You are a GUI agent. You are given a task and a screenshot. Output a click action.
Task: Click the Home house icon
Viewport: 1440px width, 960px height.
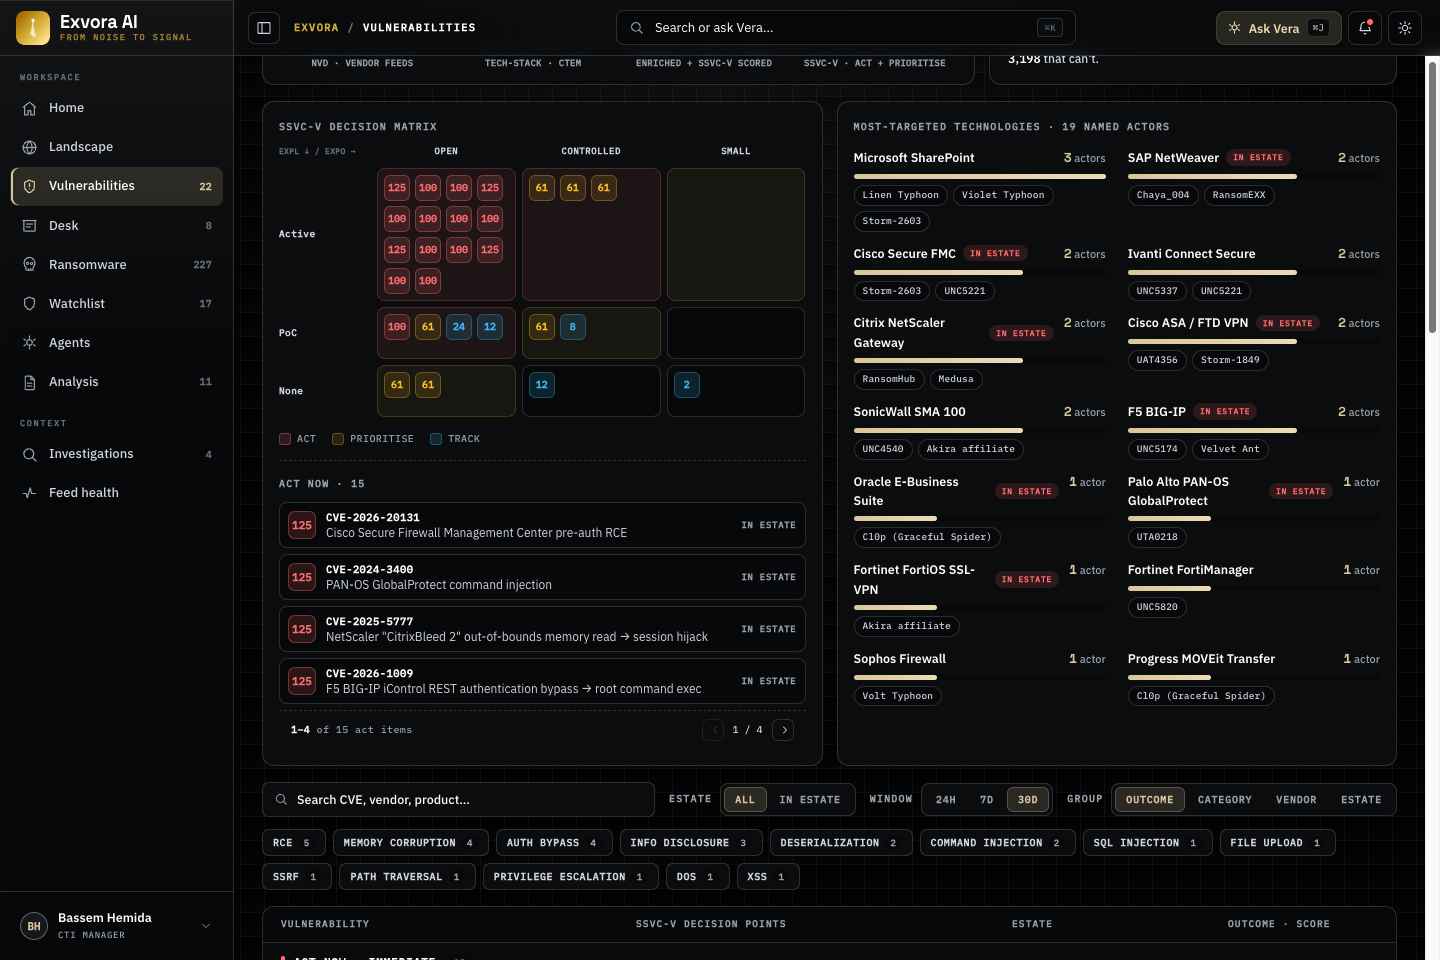(x=30, y=108)
